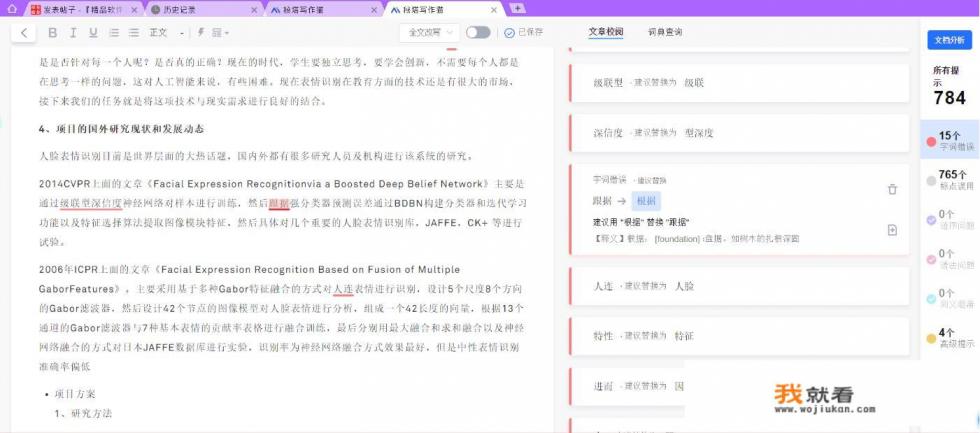Screen dimensions: 980x433
Task: Toggle italic formatting
Action: click(x=73, y=32)
